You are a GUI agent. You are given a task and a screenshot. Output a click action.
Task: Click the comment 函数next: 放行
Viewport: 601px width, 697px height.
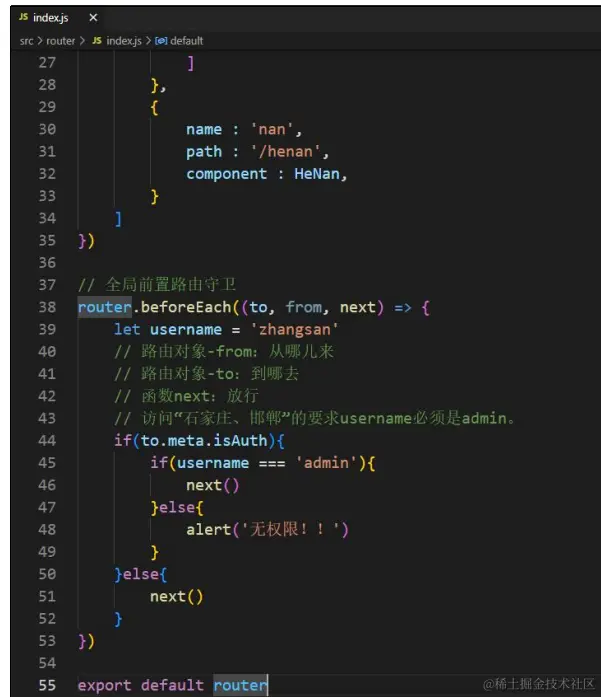point(186,396)
